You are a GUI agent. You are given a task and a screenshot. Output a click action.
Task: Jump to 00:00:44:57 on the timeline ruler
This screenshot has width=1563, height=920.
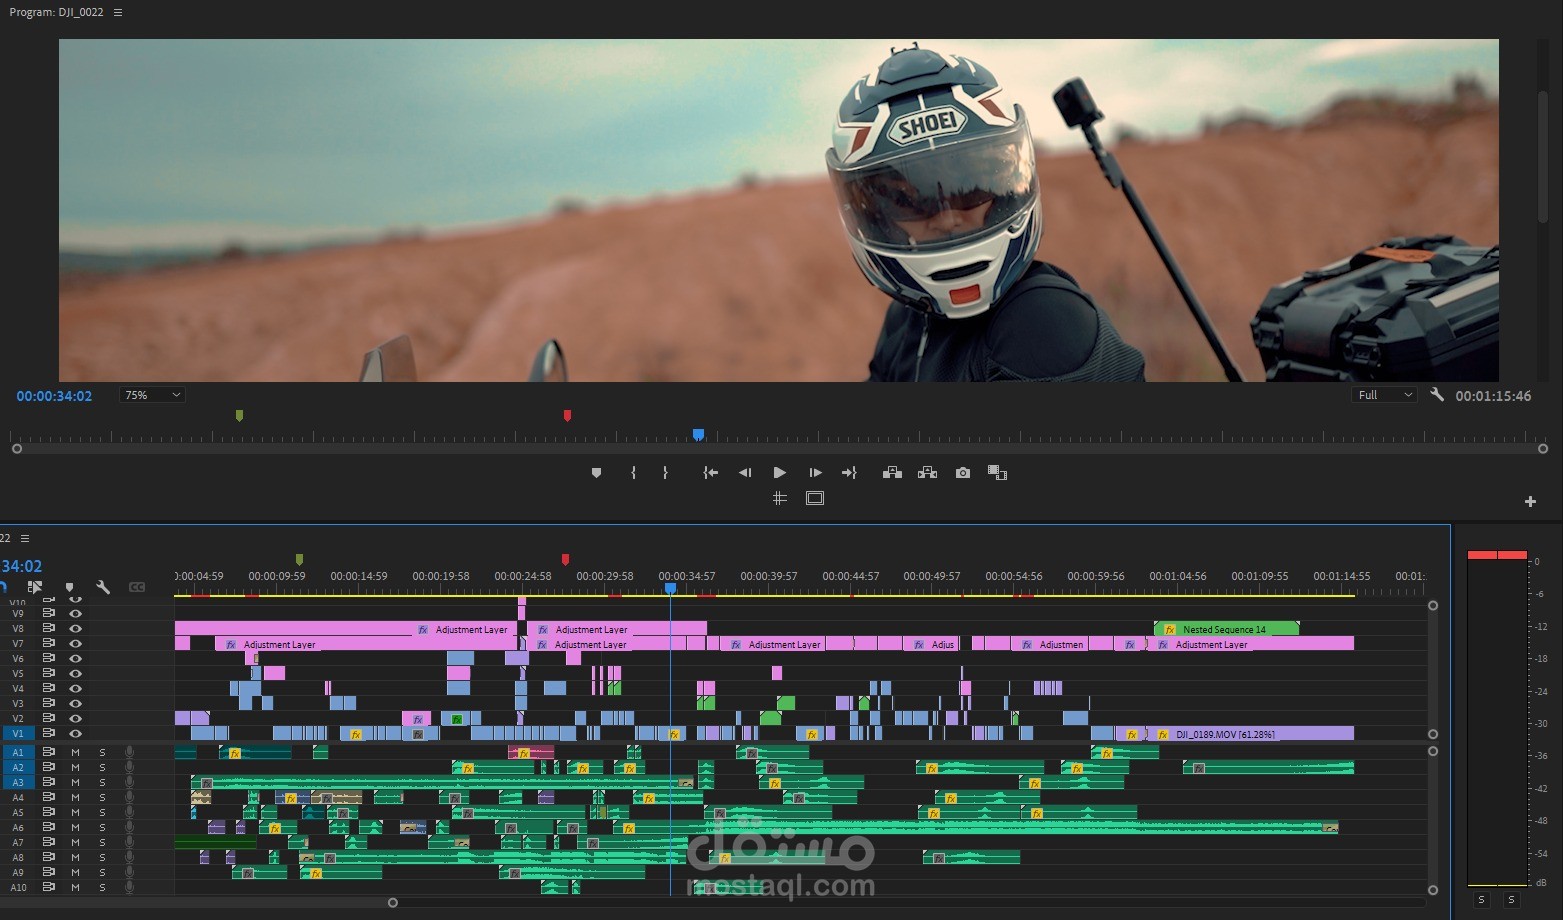(x=850, y=576)
